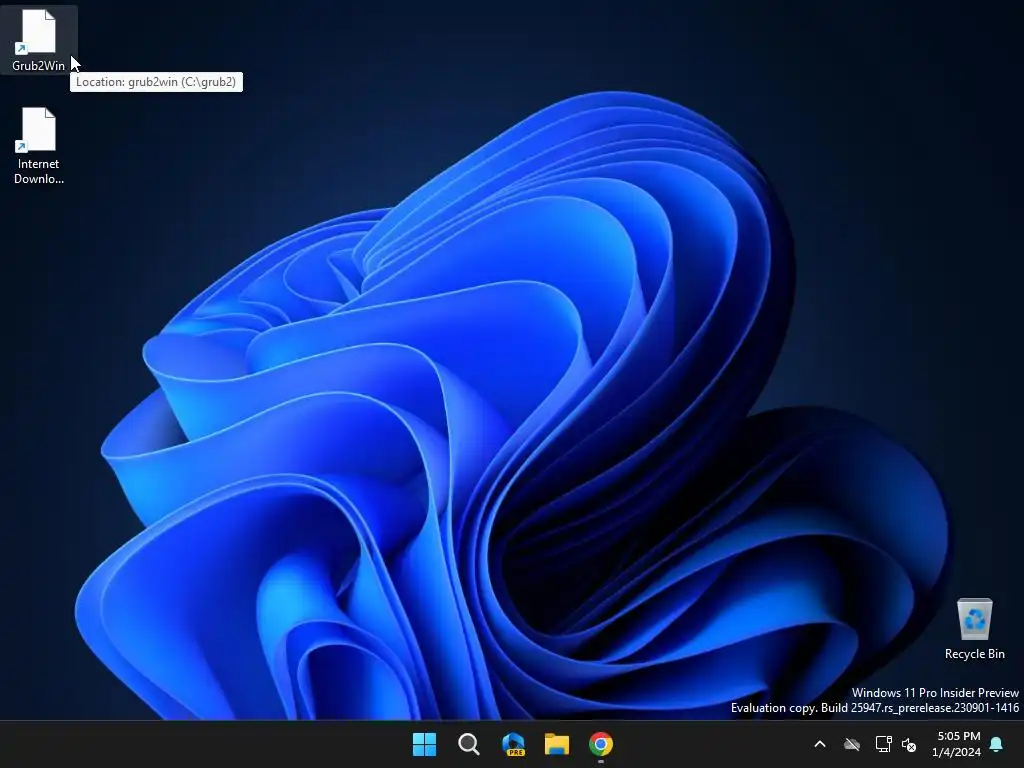Open File Explorer from the taskbar
Viewport: 1024px width, 768px height.
557,744
